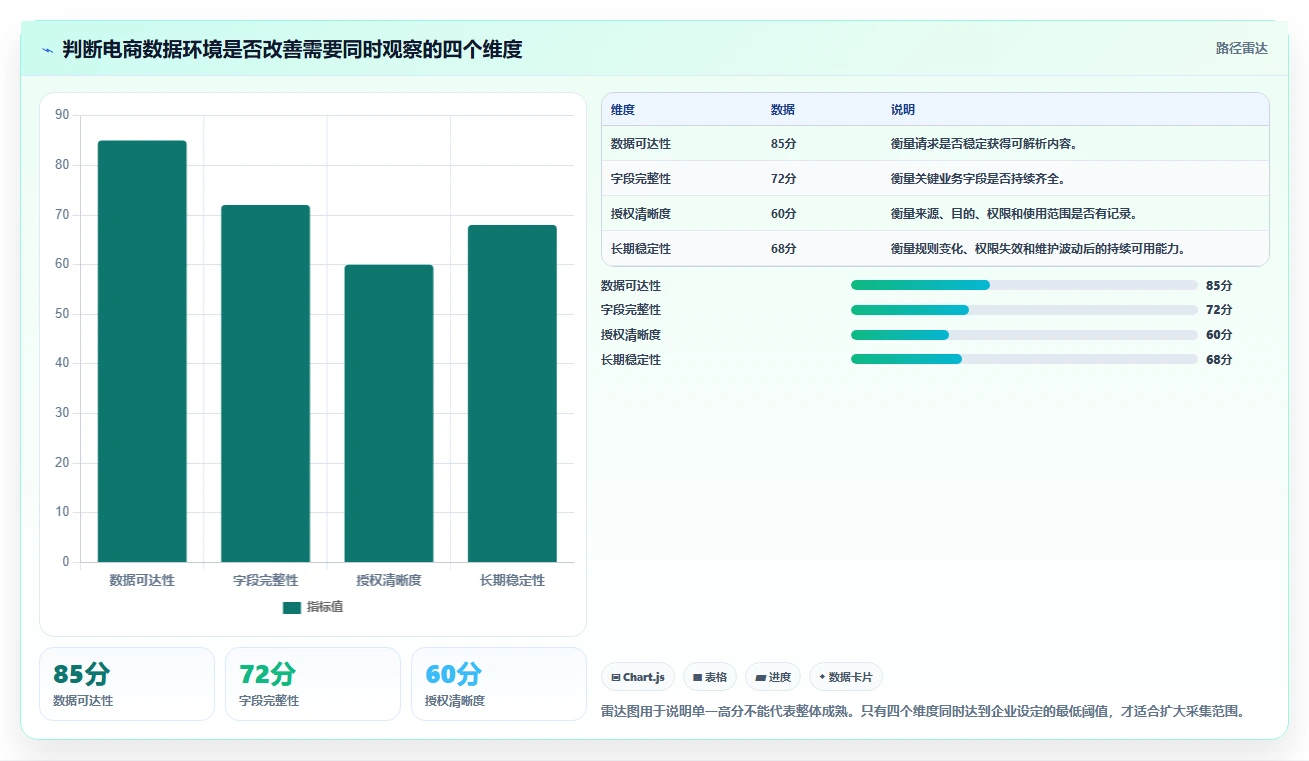
Task: Click the description starting 衡量来源、目的、权限
Action: click(1014, 214)
